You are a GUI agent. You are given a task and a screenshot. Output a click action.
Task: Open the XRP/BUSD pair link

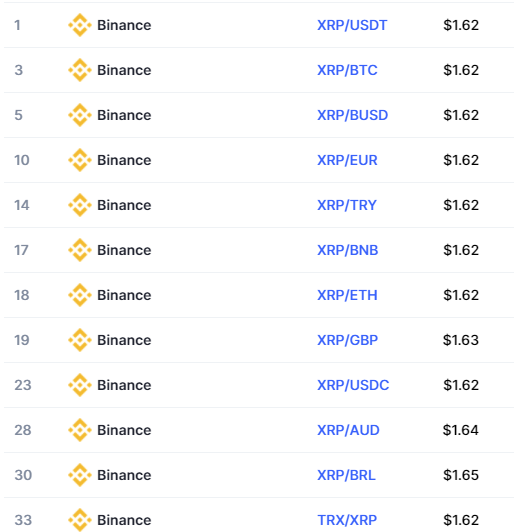click(x=353, y=115)
